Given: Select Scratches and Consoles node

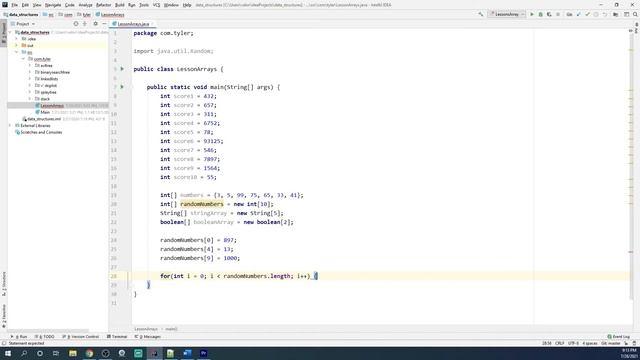Looking at the screenshot, I should pyautogui.click(x=38, y=132).
